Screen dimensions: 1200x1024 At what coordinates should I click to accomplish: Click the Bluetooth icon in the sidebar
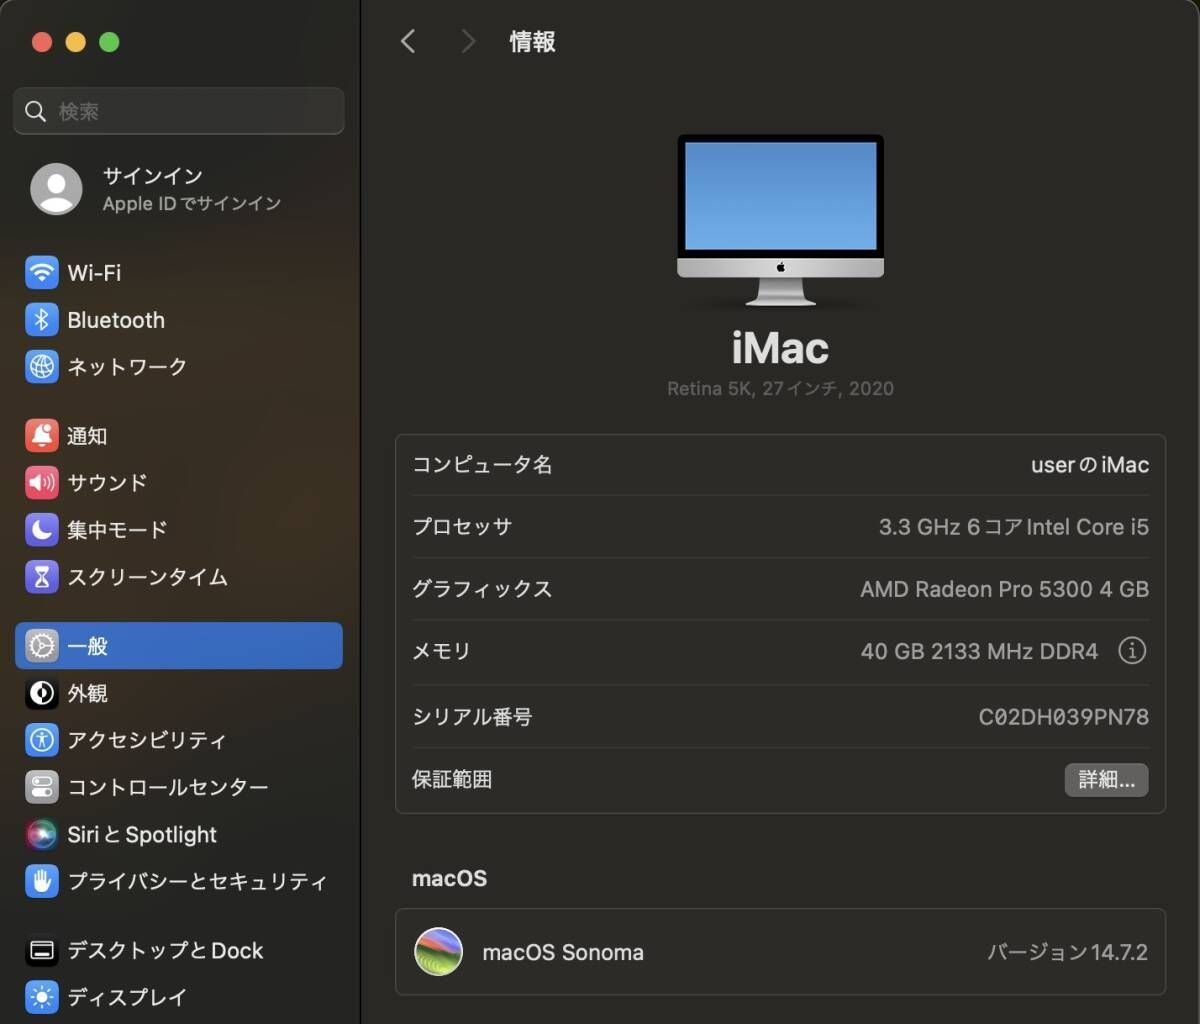point(41,320)
